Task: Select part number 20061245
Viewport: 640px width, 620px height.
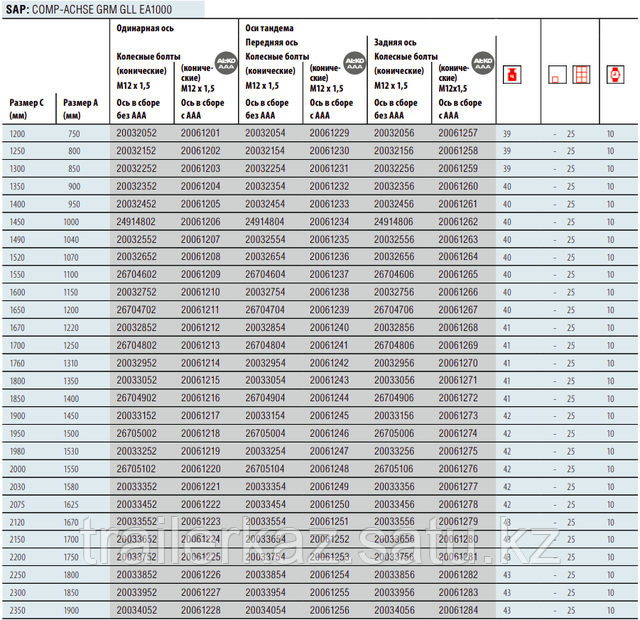Action: 329,416
